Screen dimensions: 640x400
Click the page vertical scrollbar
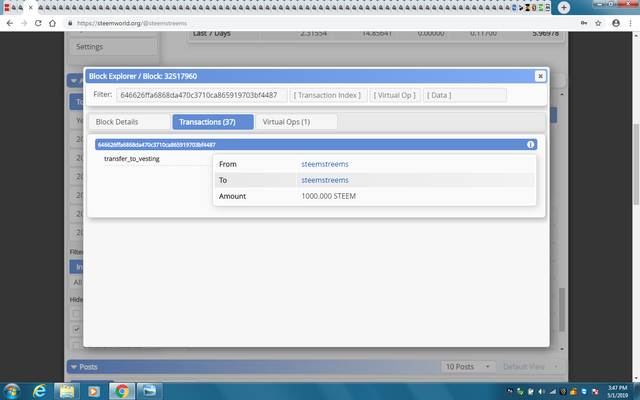[x=636, y=163]
